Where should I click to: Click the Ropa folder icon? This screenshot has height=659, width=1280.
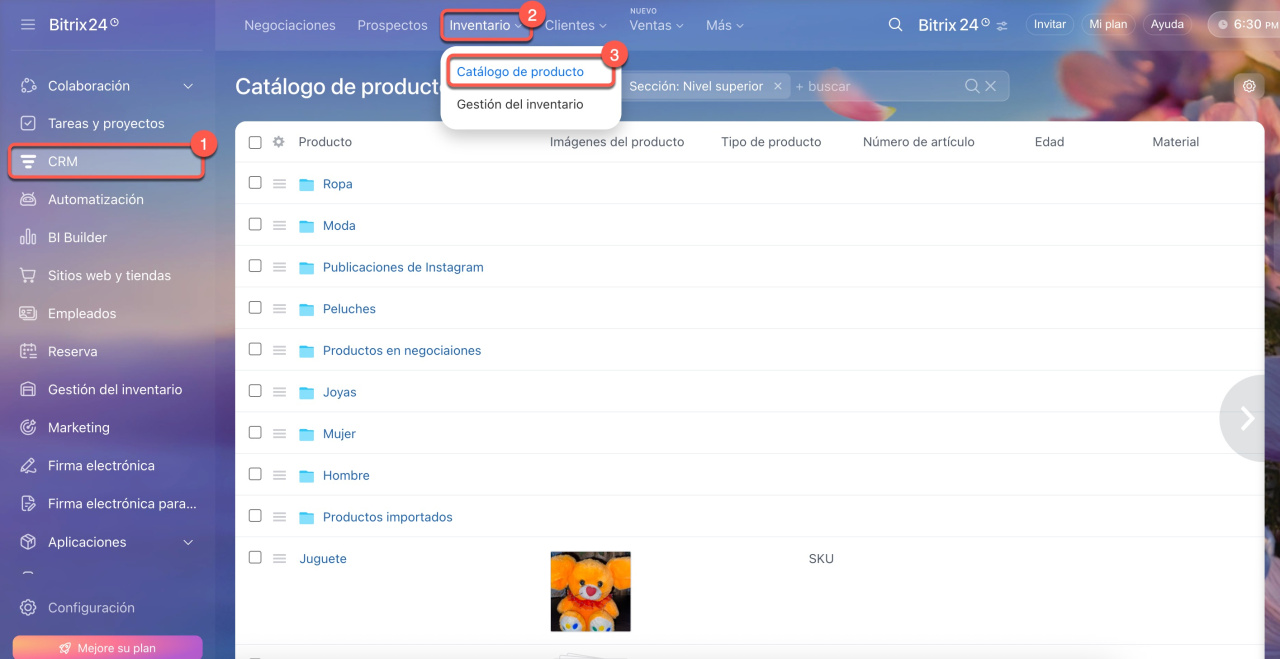(307, 184)
